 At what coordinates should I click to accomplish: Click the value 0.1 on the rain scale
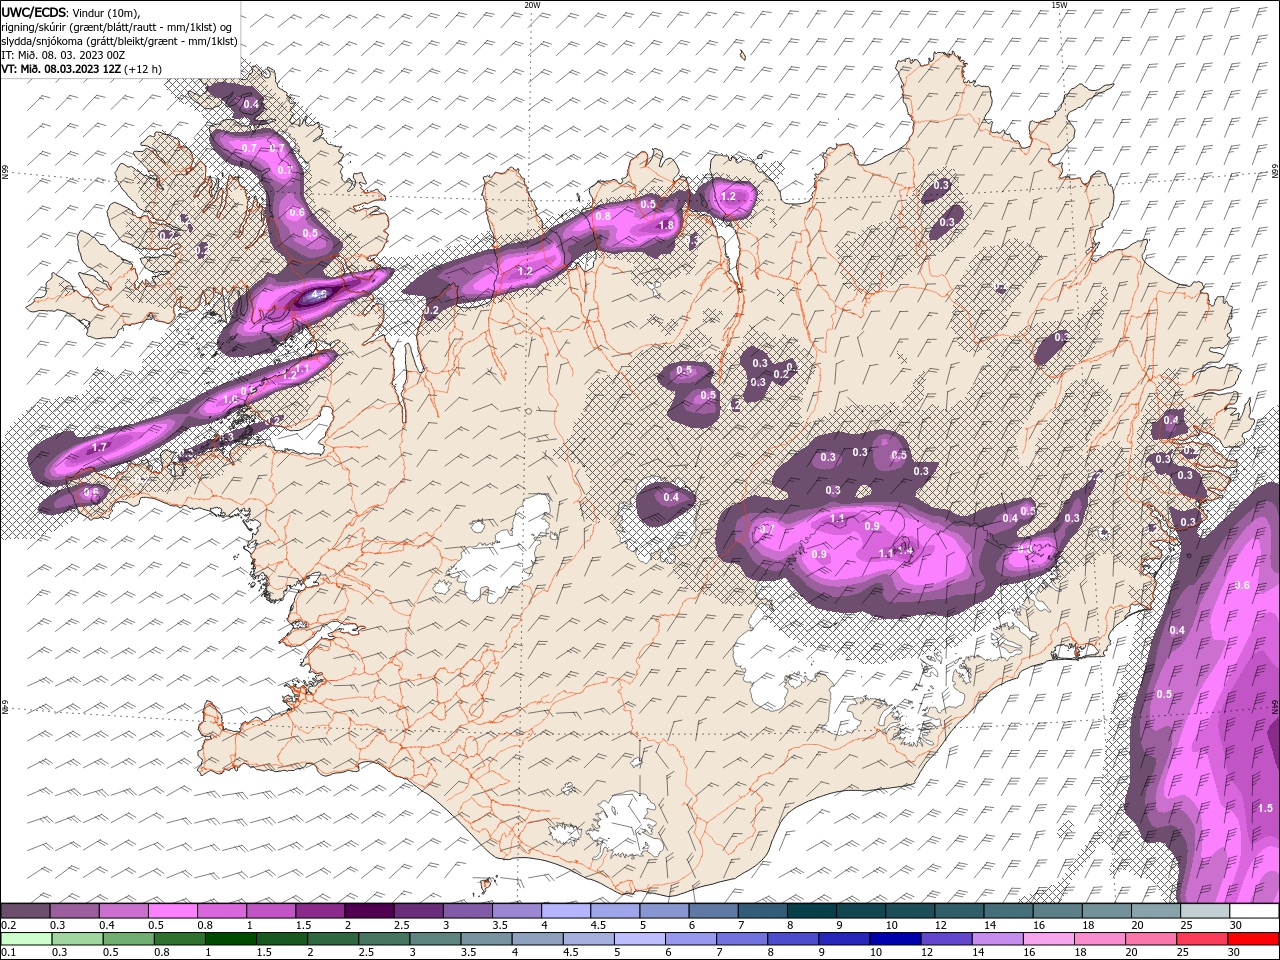[x=8, y=952]
